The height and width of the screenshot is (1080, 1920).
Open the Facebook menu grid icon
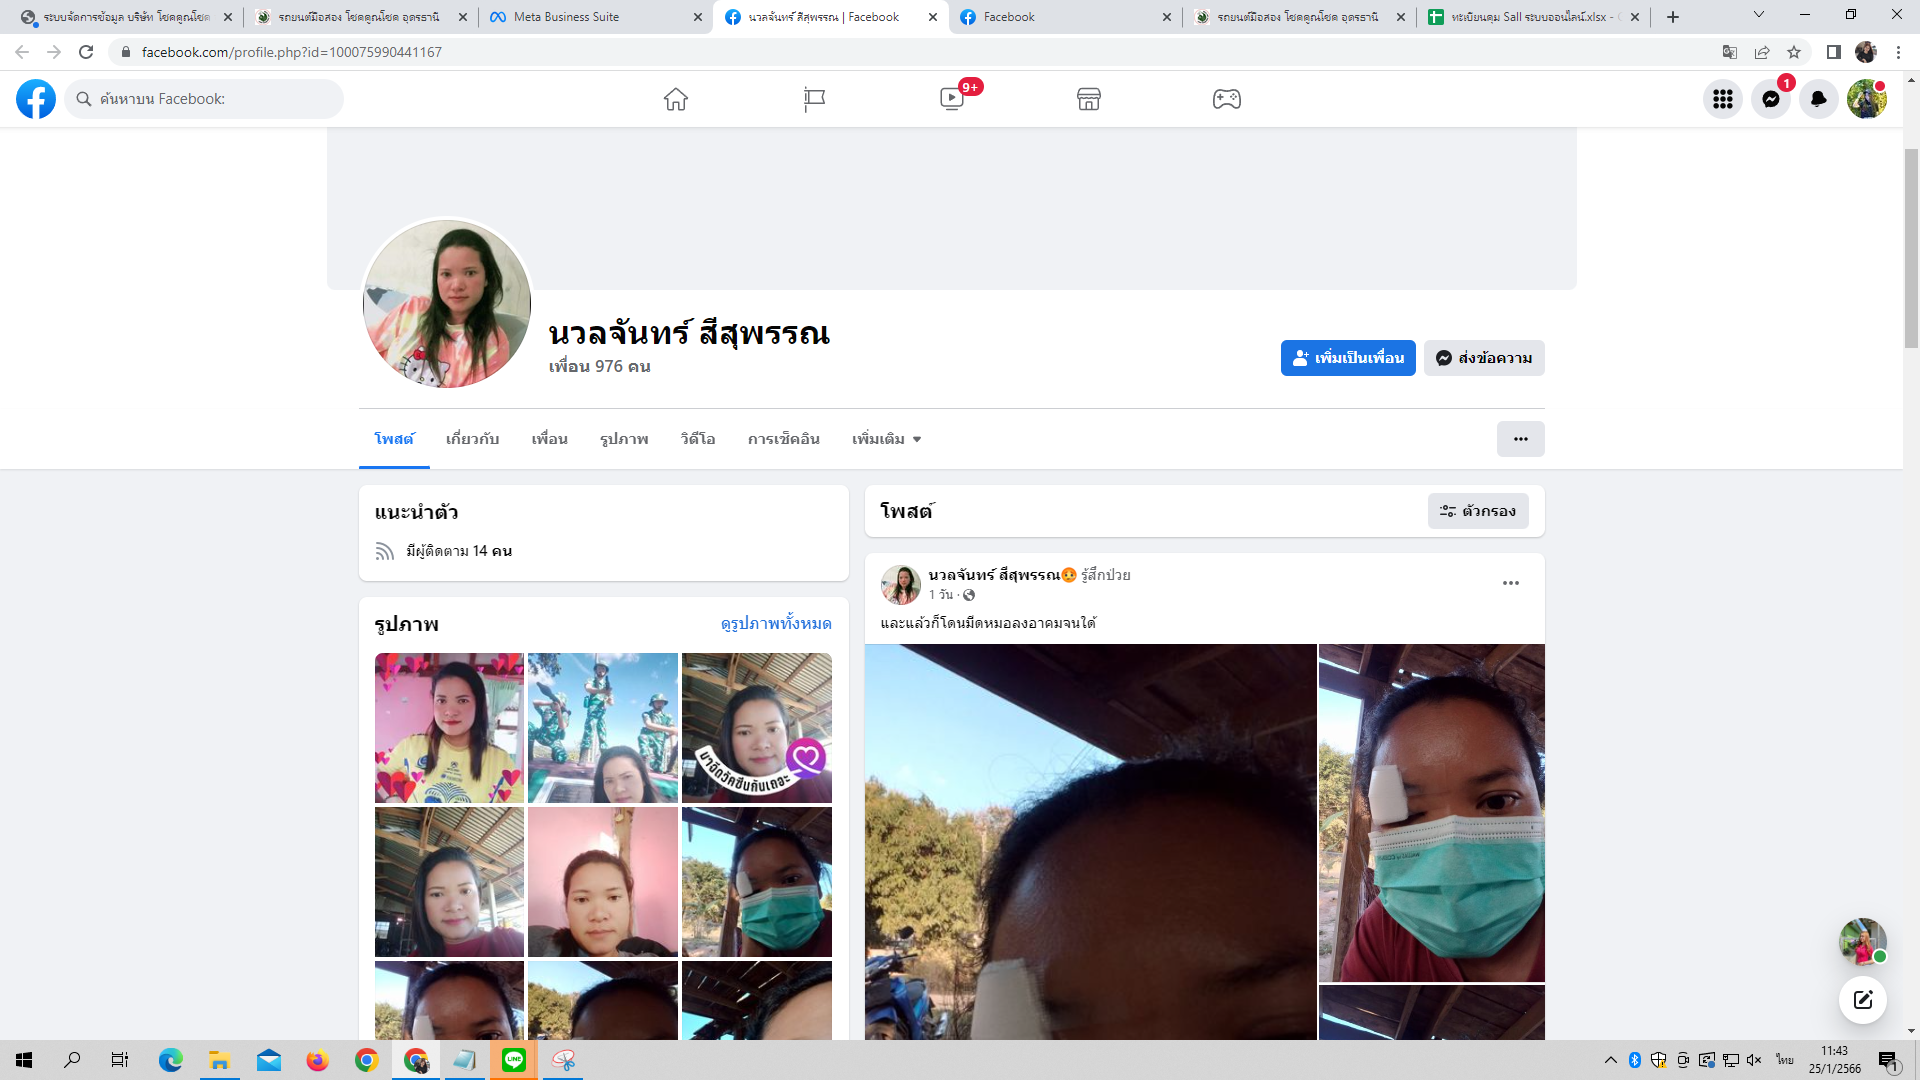click(1722, 99)
